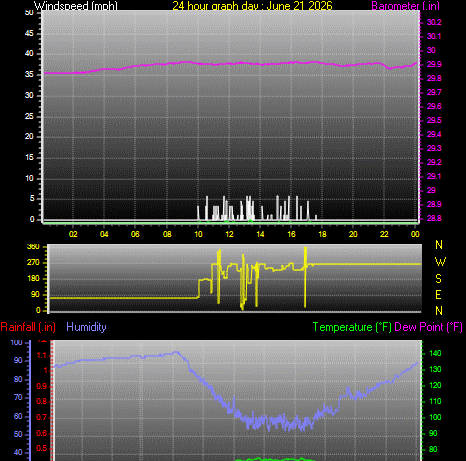The height and width of the screenshot is (461, 466).
Task: Click the 04 hour label on time axis
Action: click(x=104, y=234)
